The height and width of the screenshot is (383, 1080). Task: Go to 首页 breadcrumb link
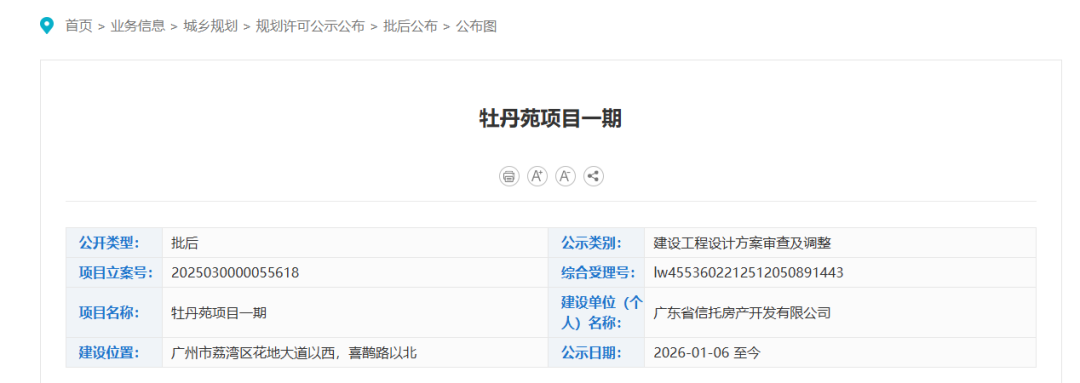click(x=79, y=26)
